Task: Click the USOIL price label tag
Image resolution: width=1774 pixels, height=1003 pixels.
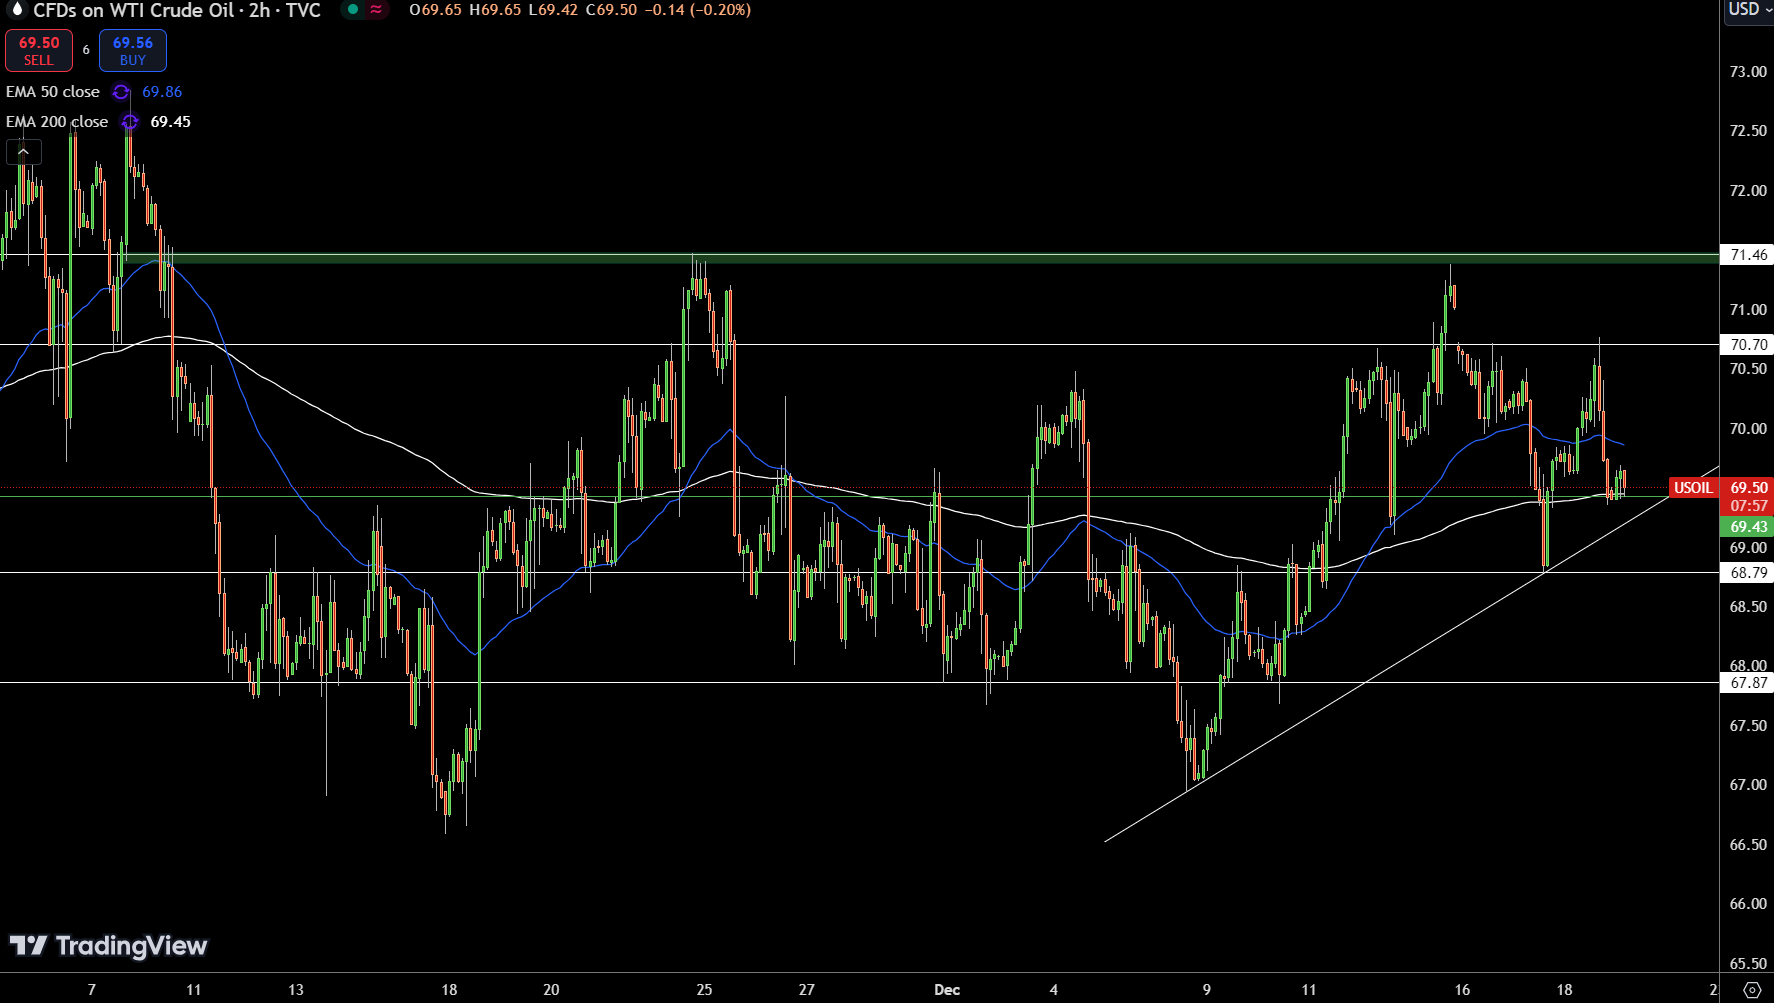Action: click(1693, 488)
